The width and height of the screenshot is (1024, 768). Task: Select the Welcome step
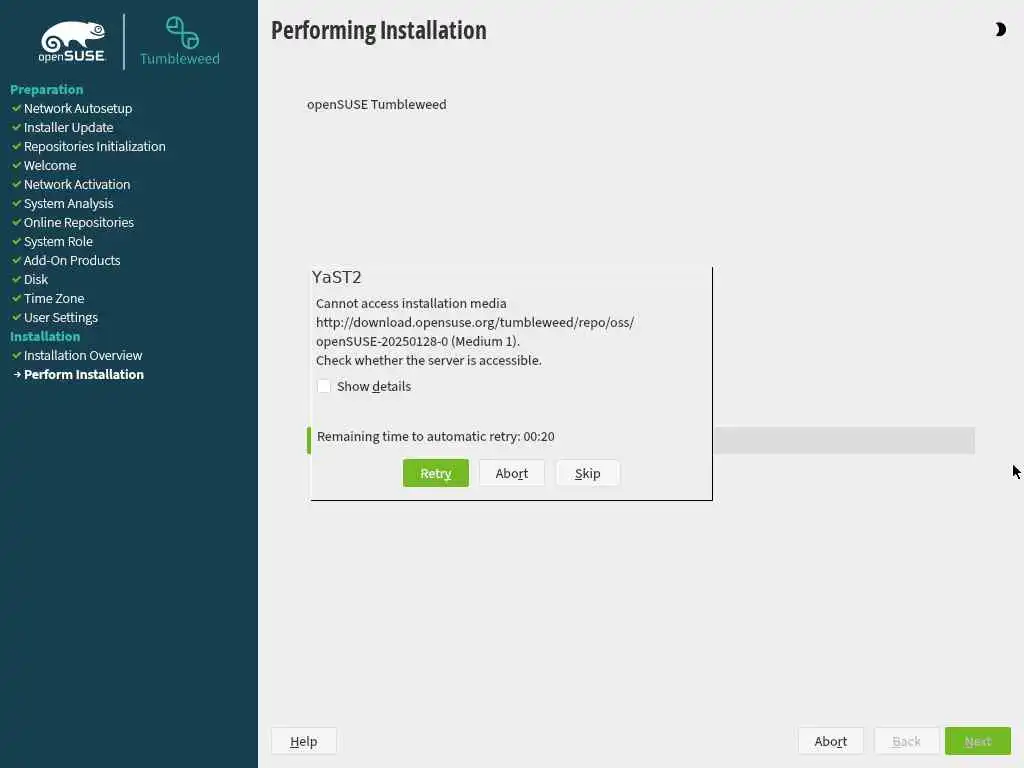click(50, 165)
